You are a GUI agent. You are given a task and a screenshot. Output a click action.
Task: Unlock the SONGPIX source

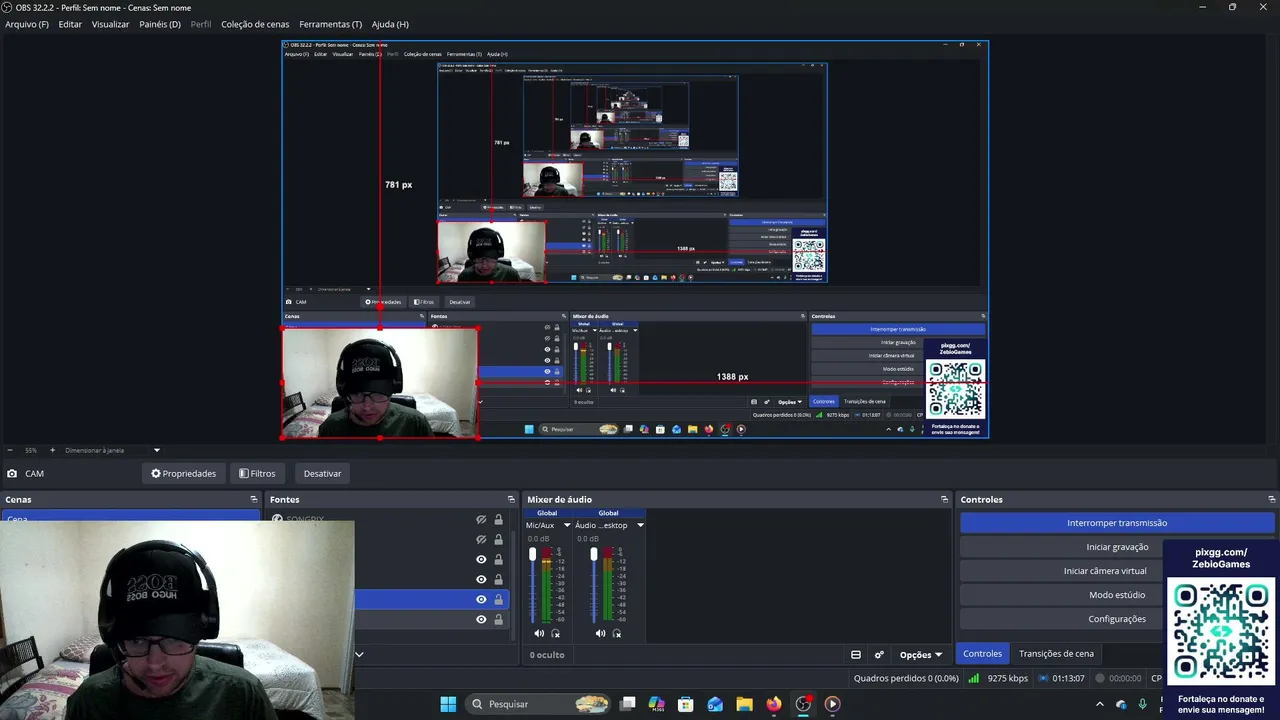pos(498,520)
